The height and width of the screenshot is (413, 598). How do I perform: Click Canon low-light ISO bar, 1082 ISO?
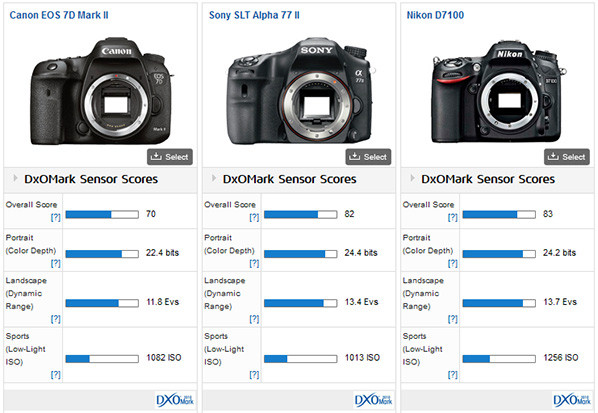tap(102, 359)
